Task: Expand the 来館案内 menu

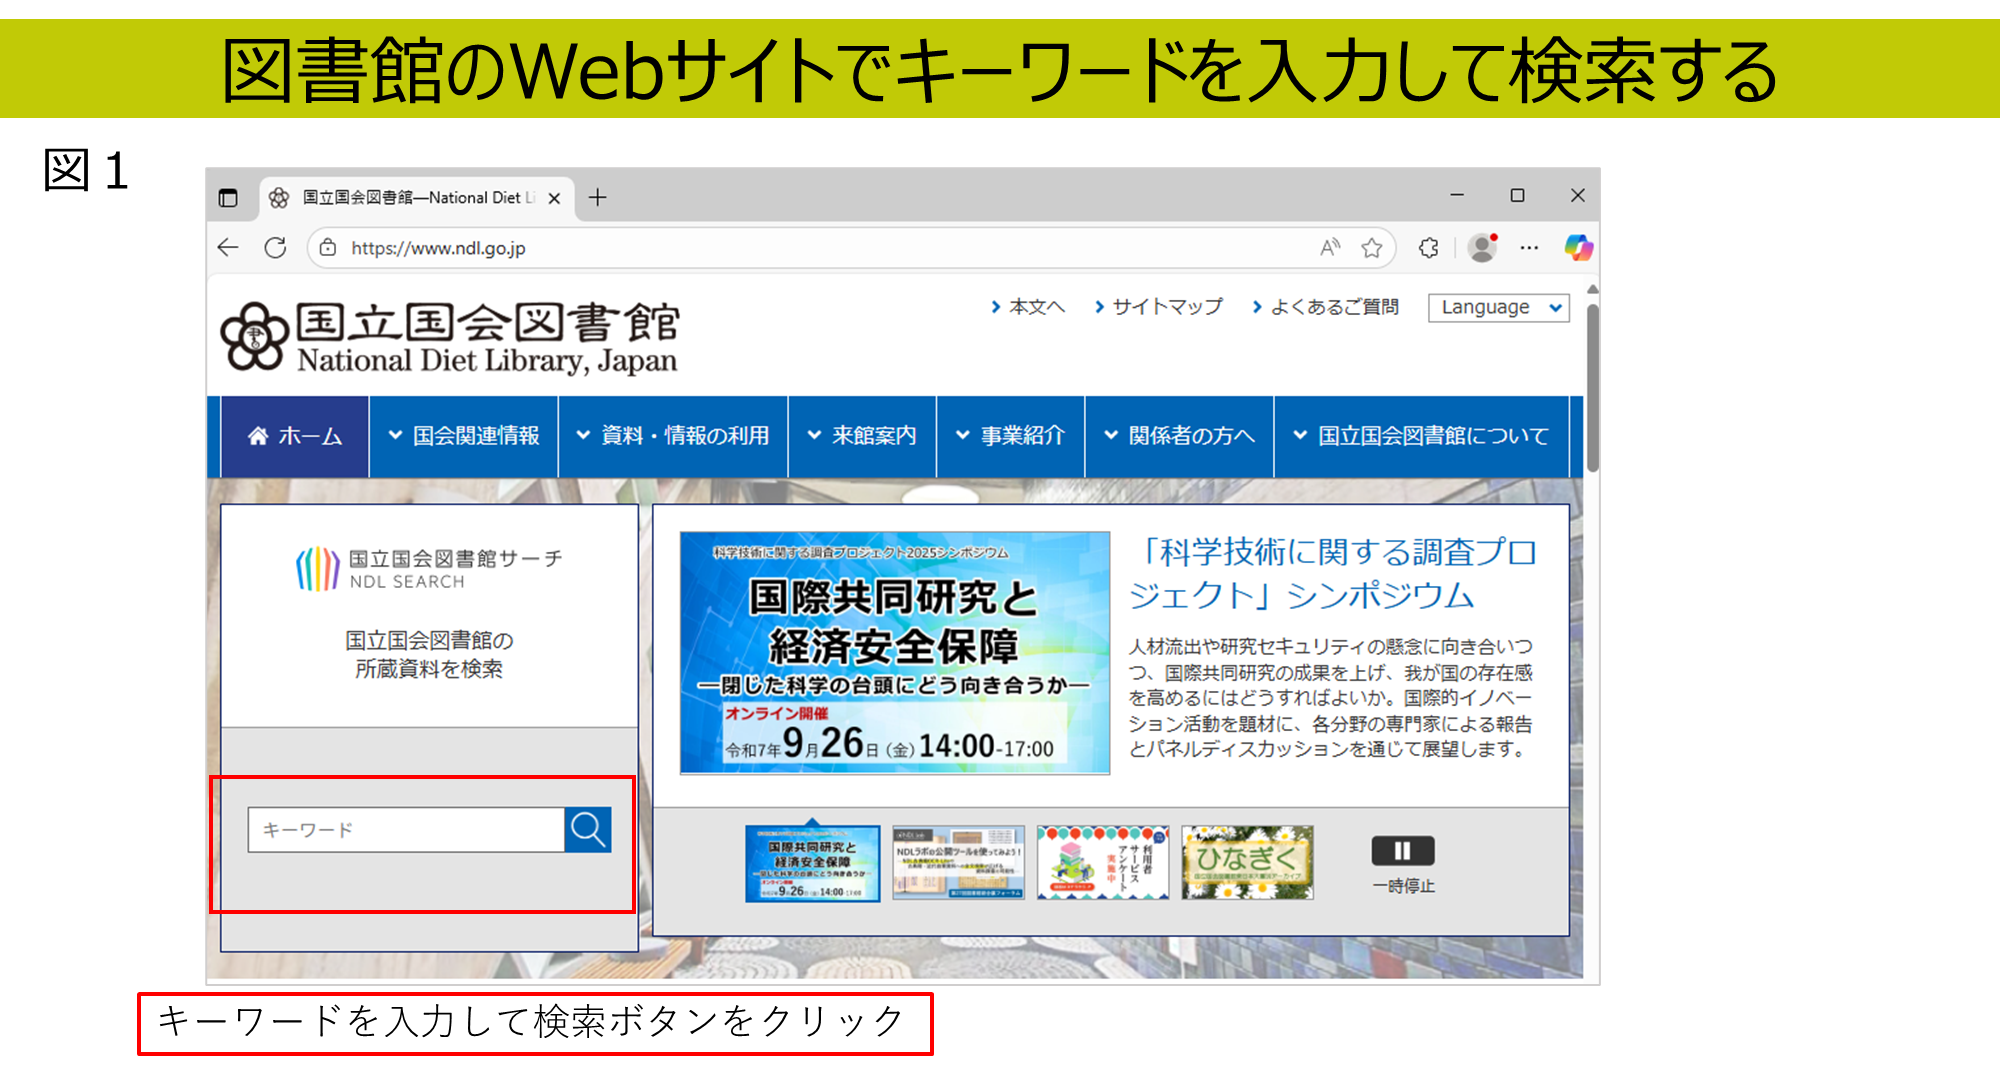Action: (x=862, y=436)
